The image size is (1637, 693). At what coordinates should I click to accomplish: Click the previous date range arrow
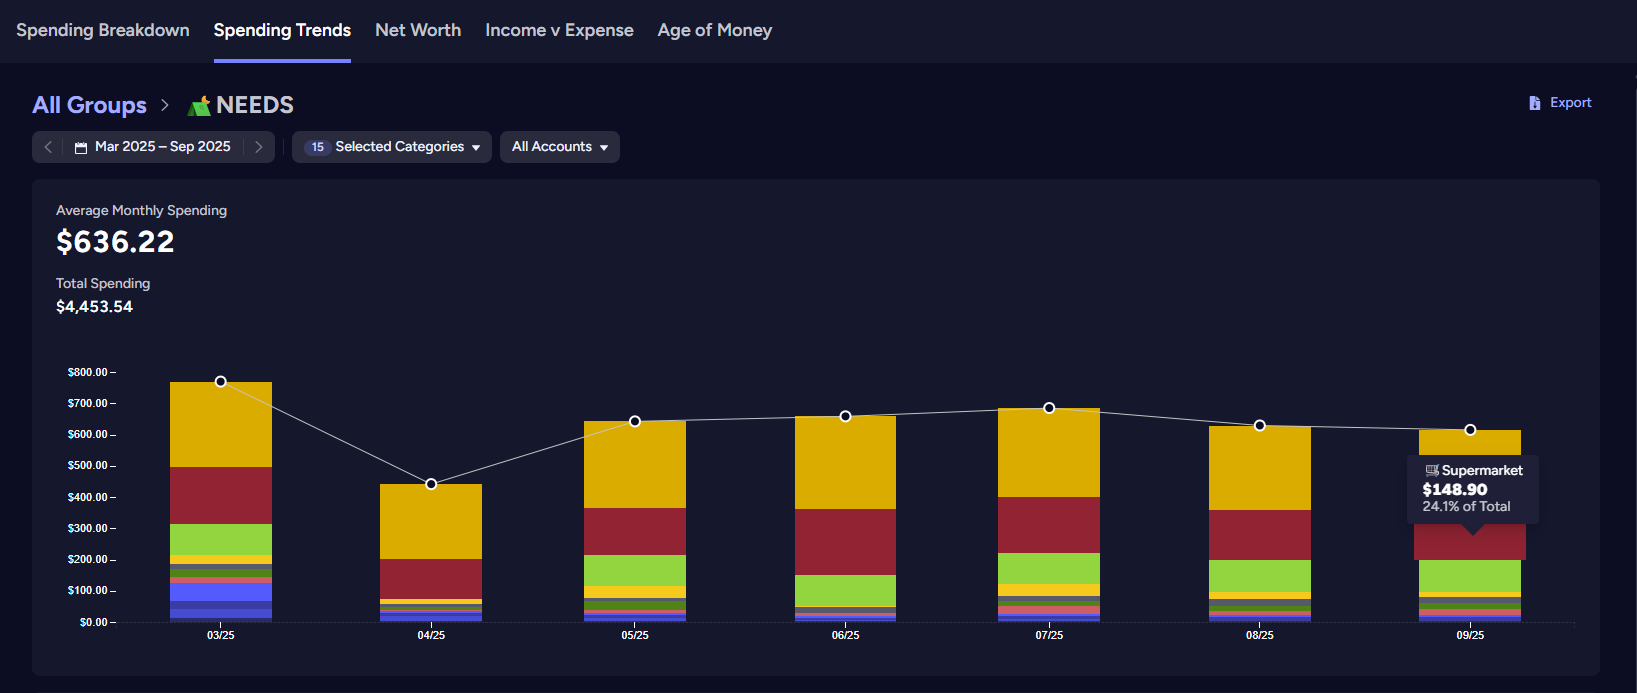[48, 147]
